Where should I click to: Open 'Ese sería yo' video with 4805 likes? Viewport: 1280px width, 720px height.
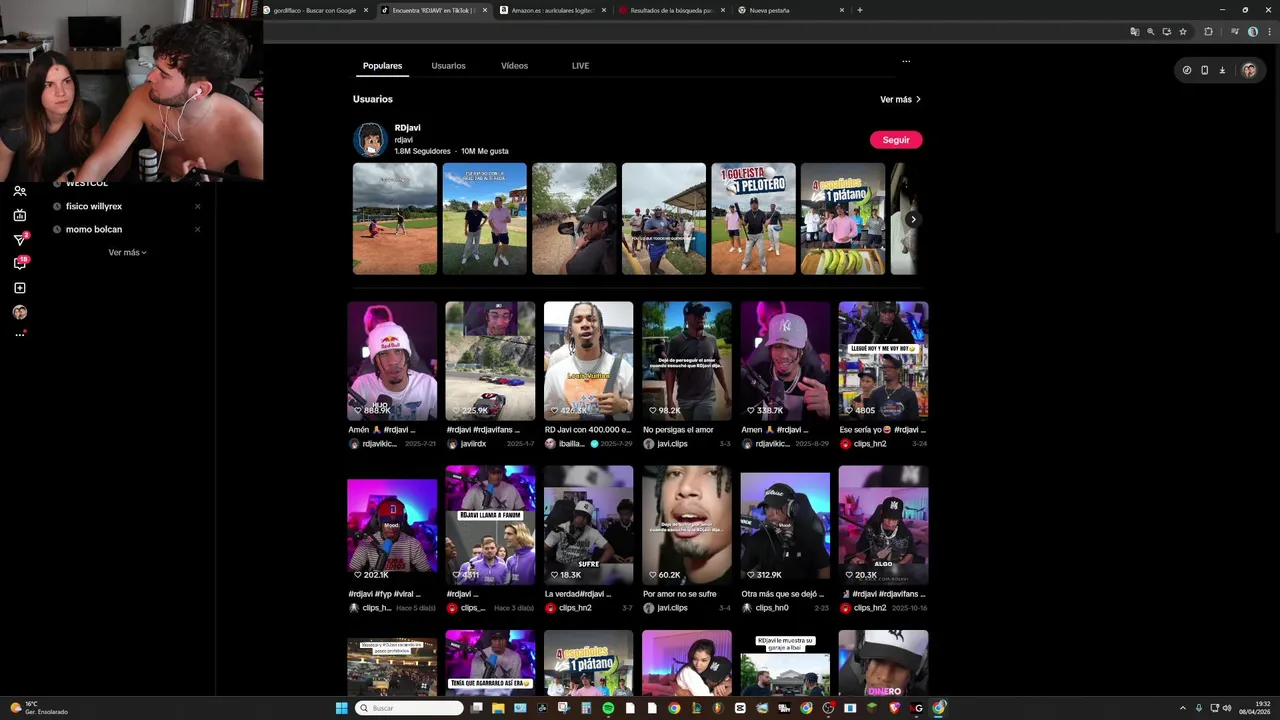(883, 361)
